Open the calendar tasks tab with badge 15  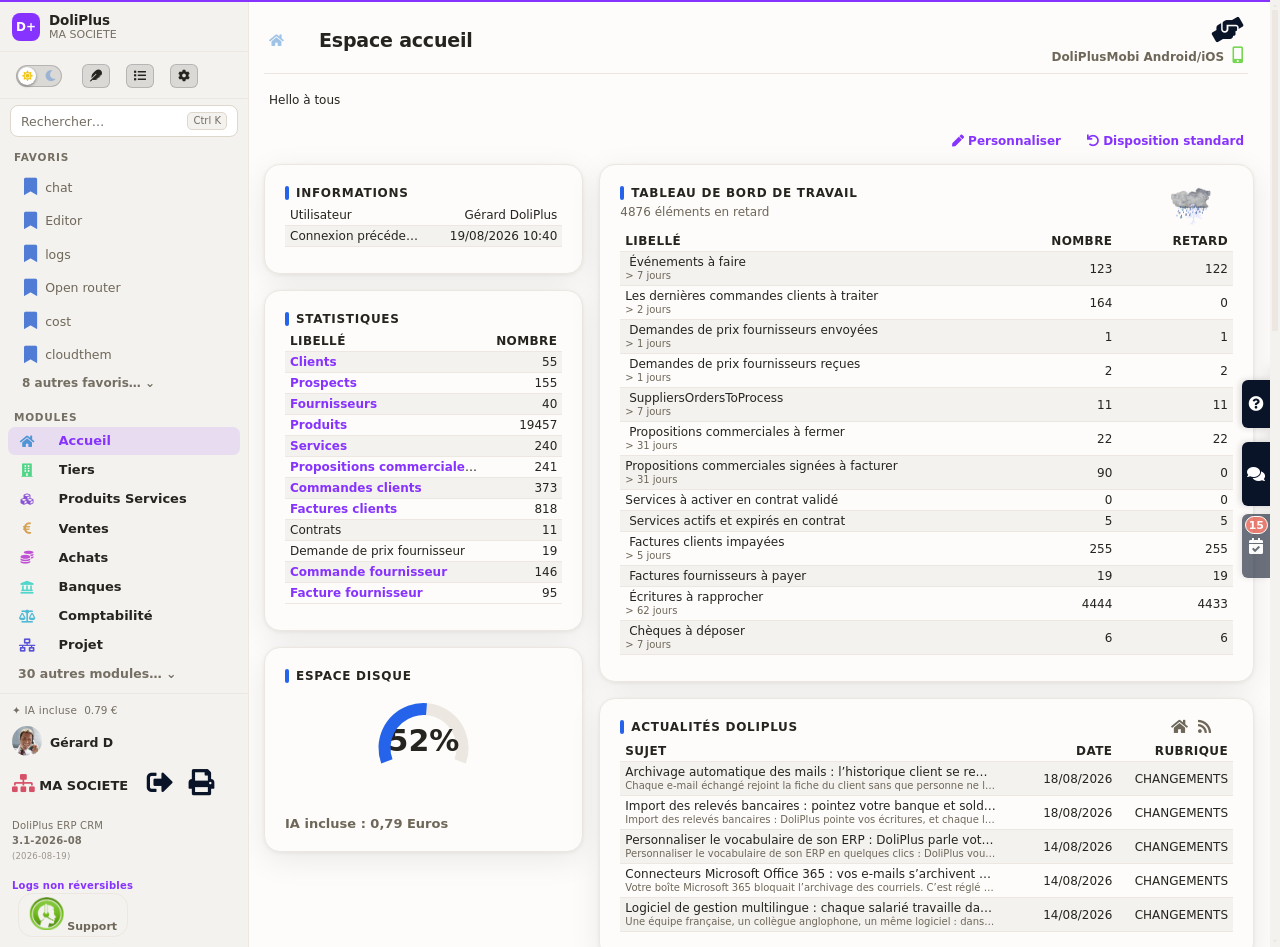1256,545
